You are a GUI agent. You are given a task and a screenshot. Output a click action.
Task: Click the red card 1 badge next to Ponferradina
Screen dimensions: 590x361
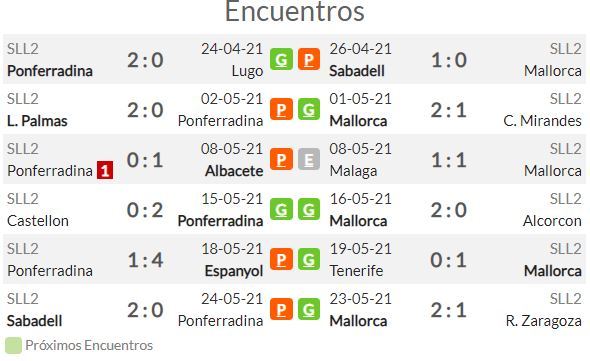click(x=105, y=171)
